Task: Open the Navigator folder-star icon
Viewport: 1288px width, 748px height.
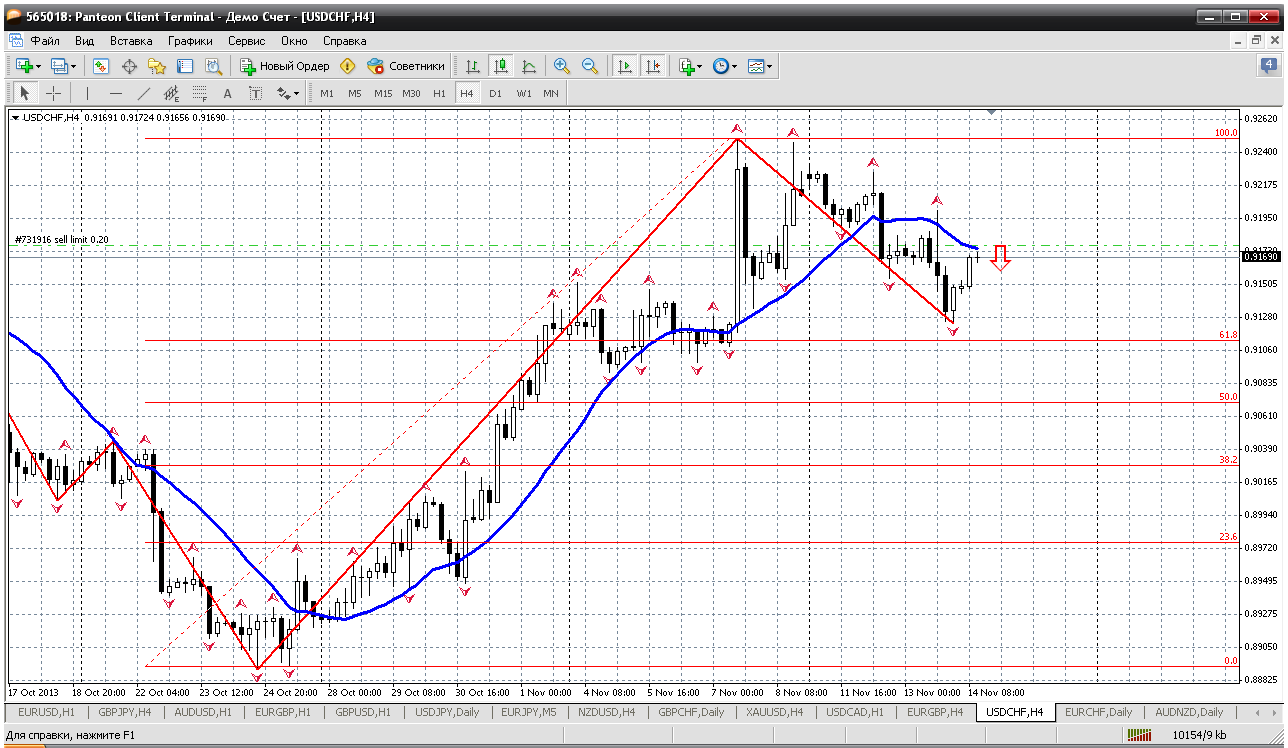Action: (157, 66)
